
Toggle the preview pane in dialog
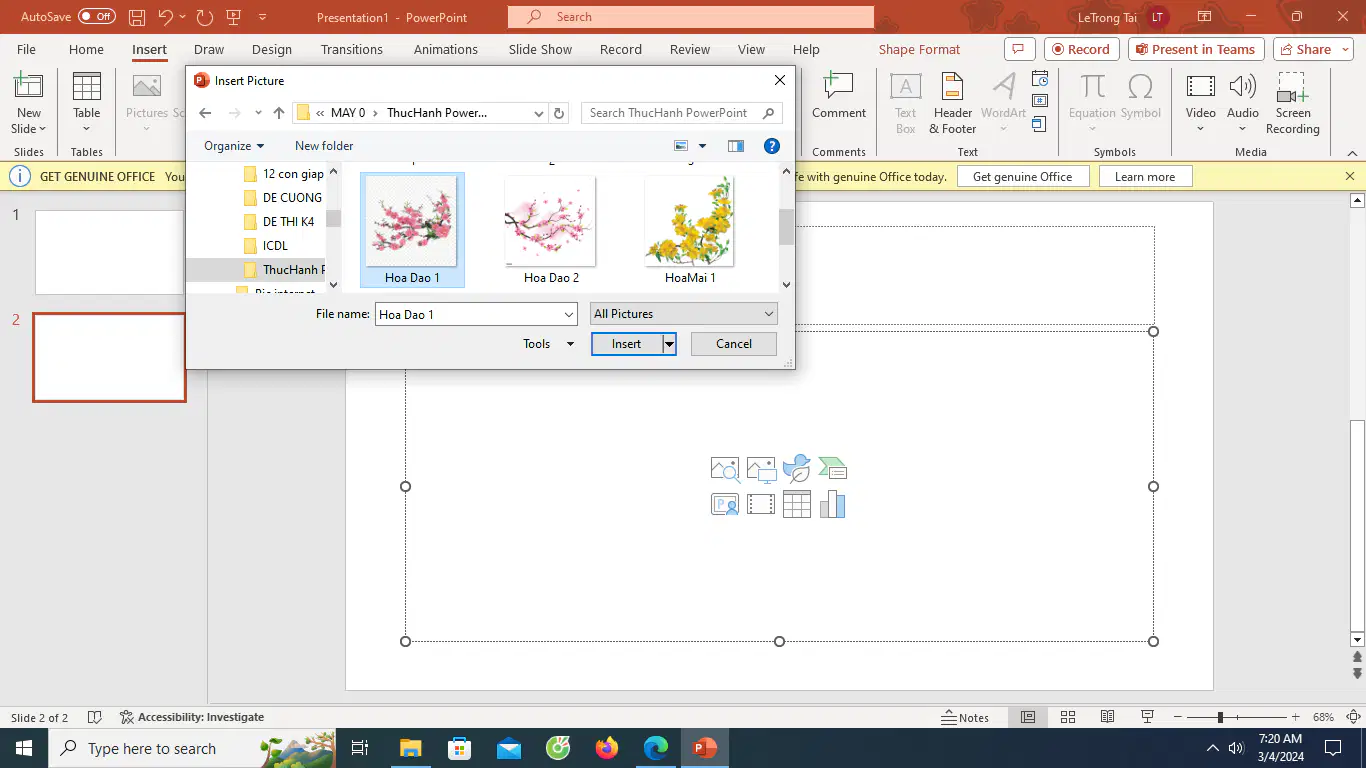click(736, 146)
